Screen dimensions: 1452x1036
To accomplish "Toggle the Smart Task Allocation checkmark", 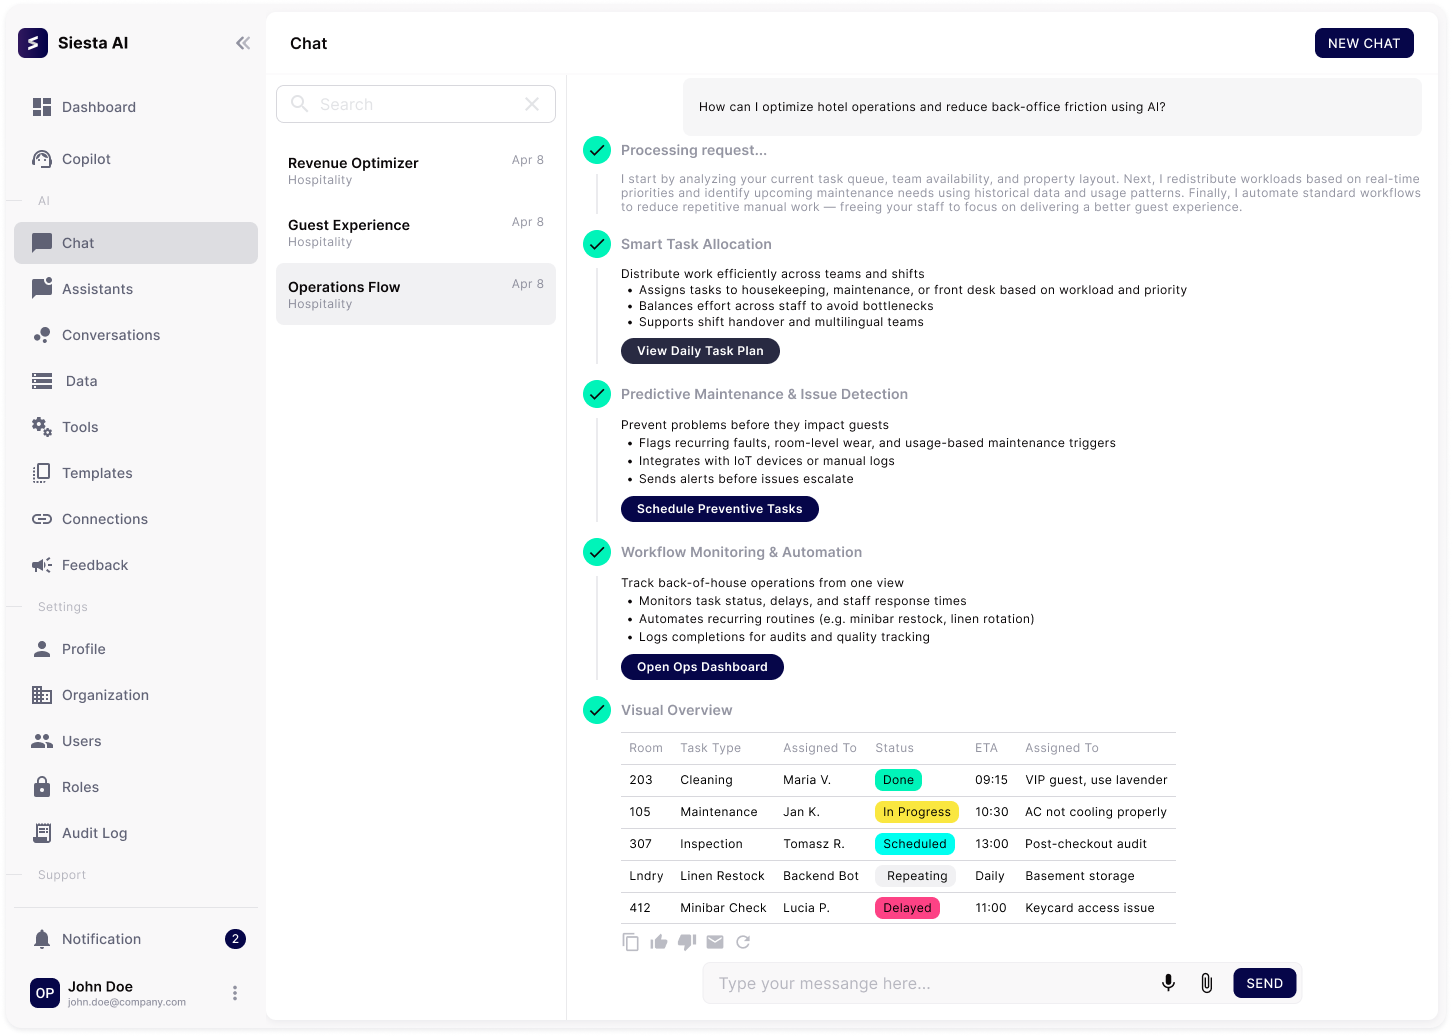I will pos(597,244).
